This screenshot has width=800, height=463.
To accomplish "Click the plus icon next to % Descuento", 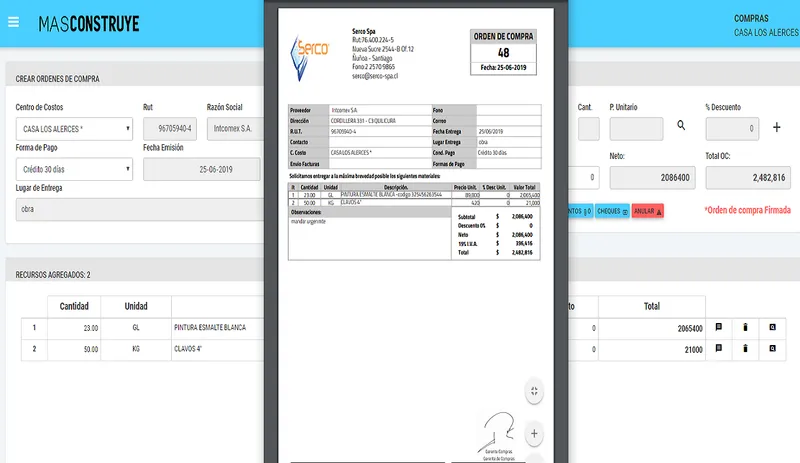I will [777, 127].
